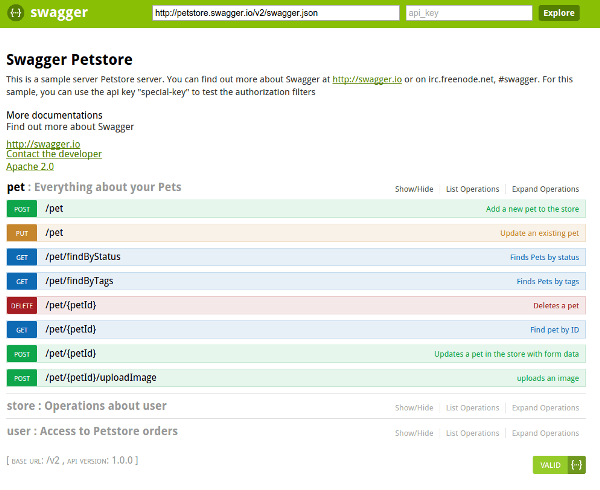600x490 pixels.
Task: Open the http://swagger.io link in the description paragraph
Action: tap(367, 79)
